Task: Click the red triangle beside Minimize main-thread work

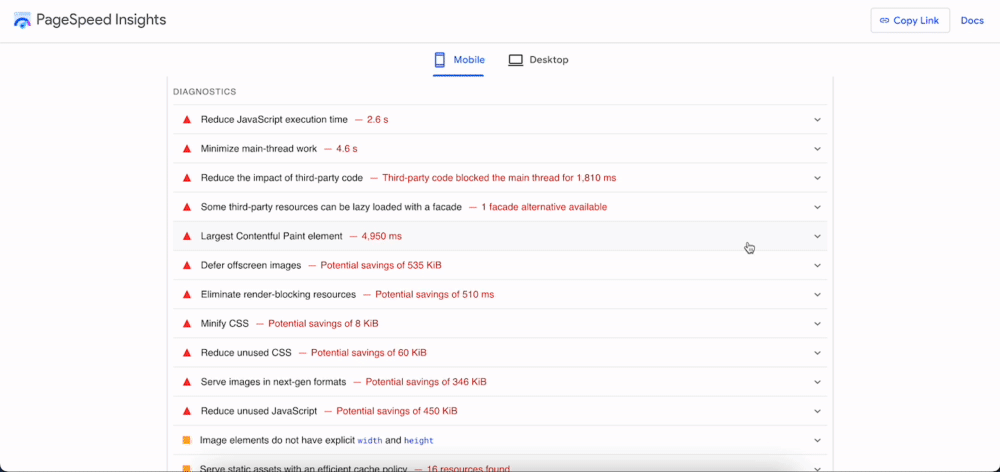Action: coord(186,149)
